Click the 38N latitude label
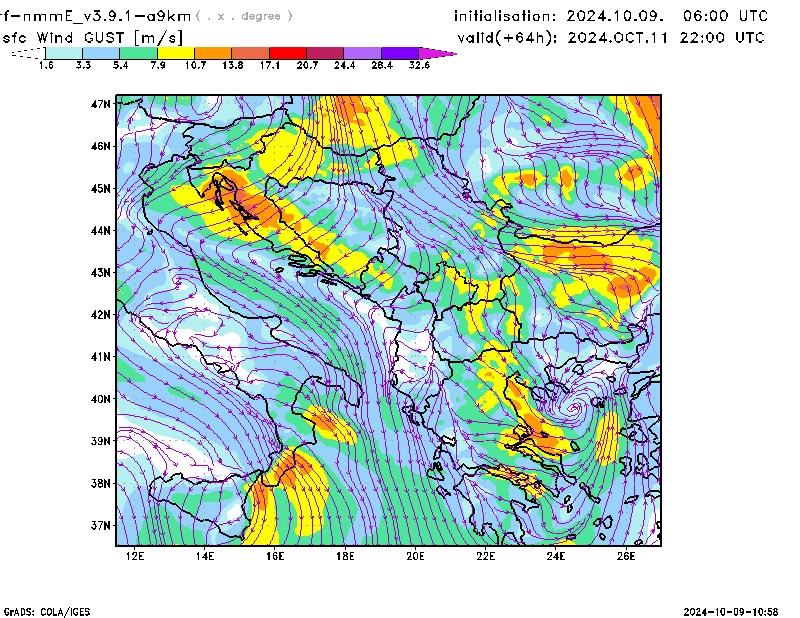Viewport: 800px width, 618px height. tap(101, 483)
